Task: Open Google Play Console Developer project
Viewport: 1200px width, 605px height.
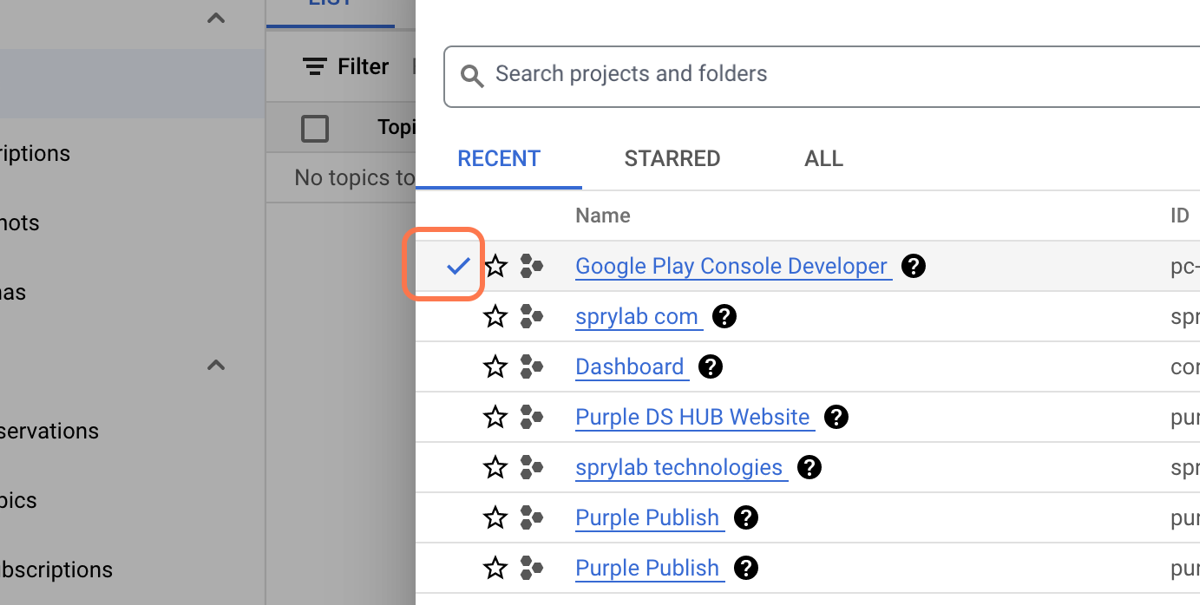Action: point(732,267)
